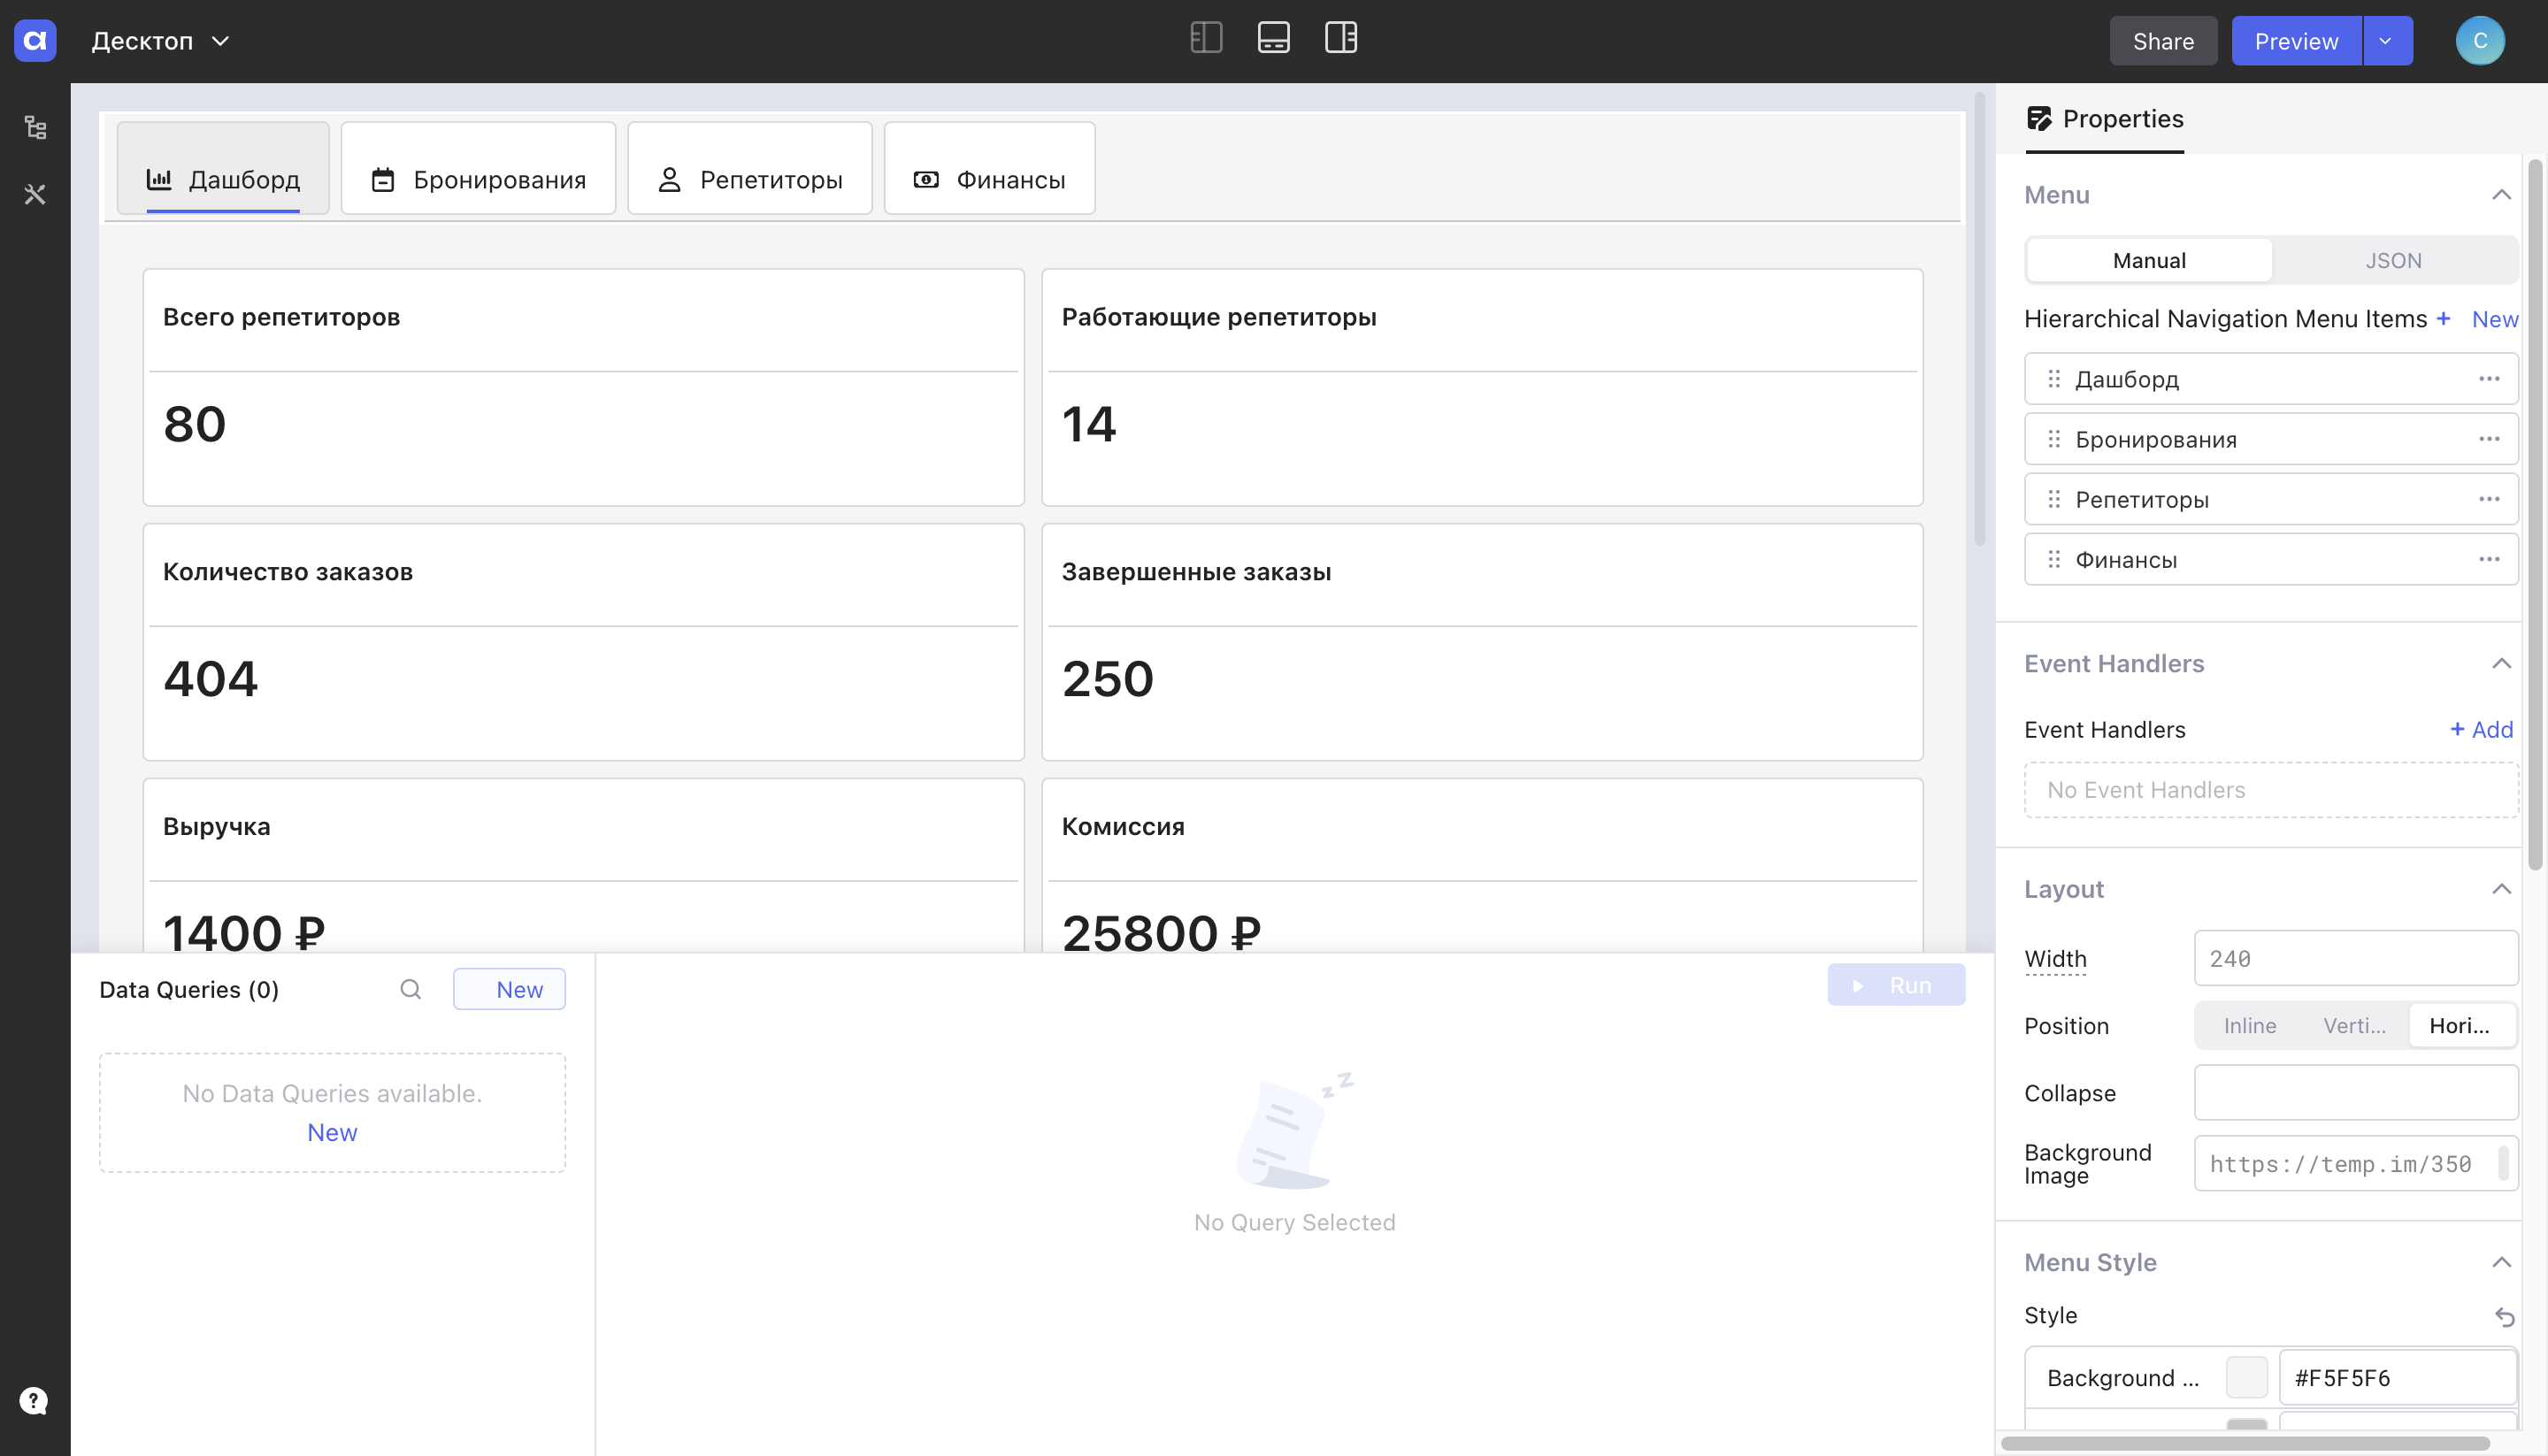Set position to Vertical
The image size is (2548, 1456).
click(x=2353, y=1026)
